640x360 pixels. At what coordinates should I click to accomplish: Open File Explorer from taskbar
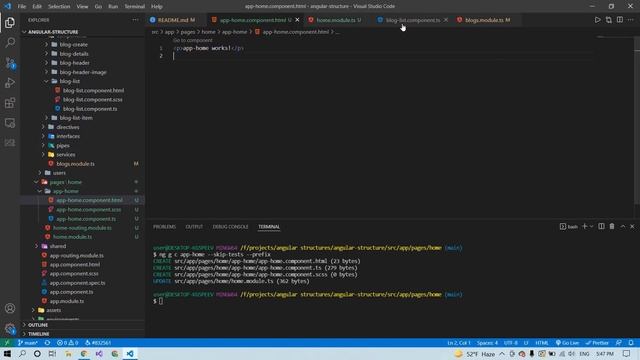point(68,353)
